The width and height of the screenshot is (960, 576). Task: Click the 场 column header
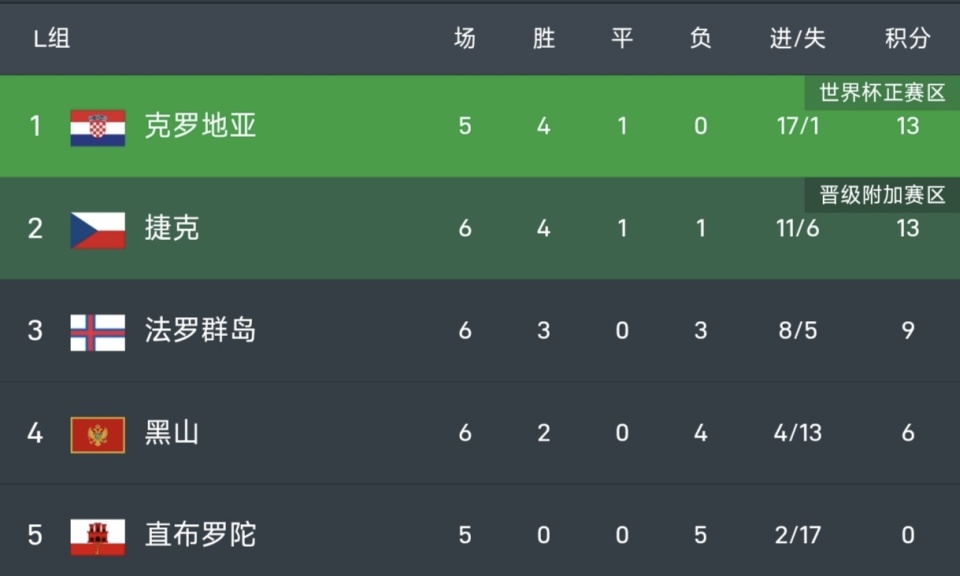(465, 39)
